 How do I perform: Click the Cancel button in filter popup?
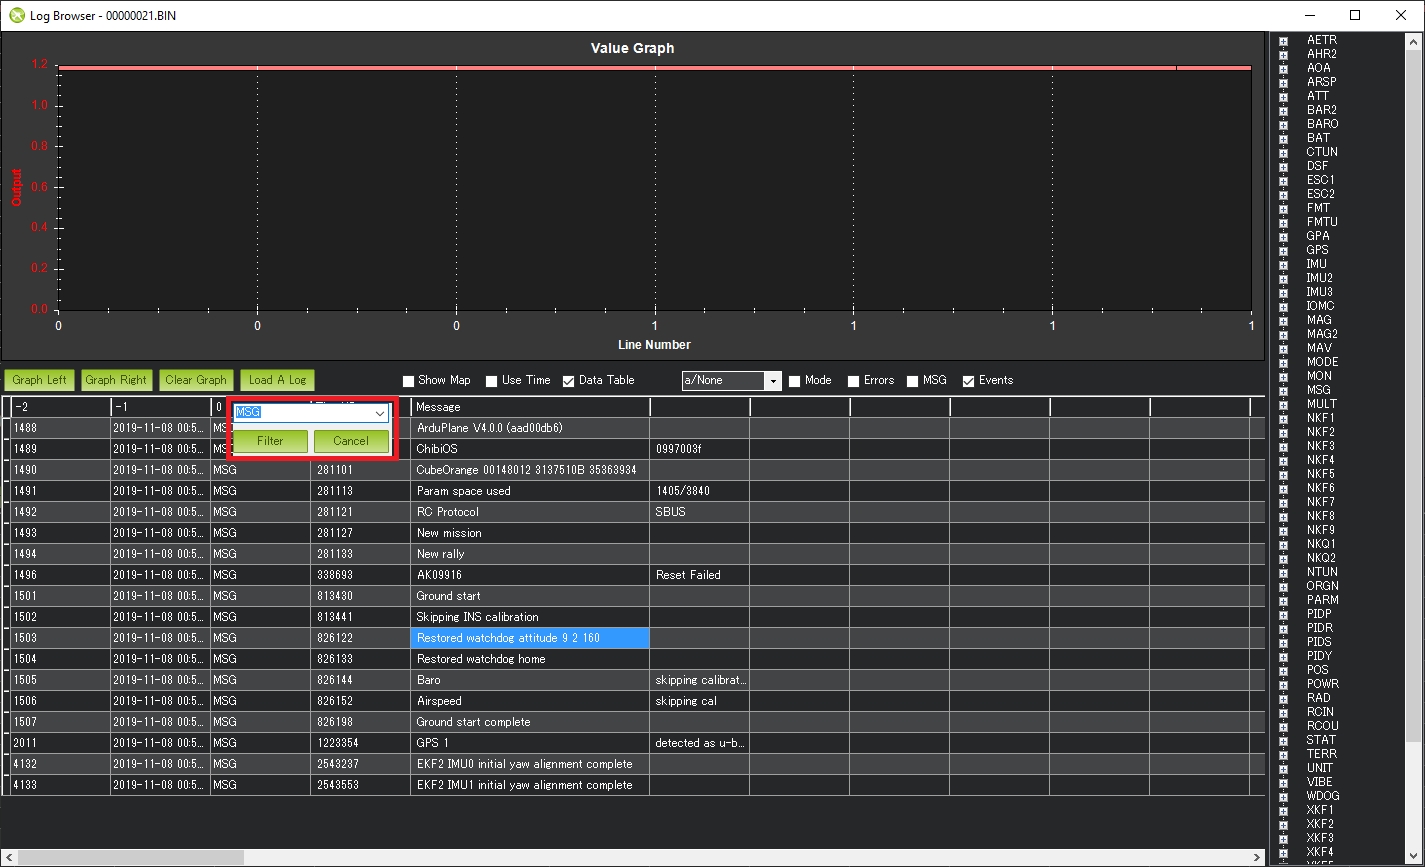coord(350,441)
